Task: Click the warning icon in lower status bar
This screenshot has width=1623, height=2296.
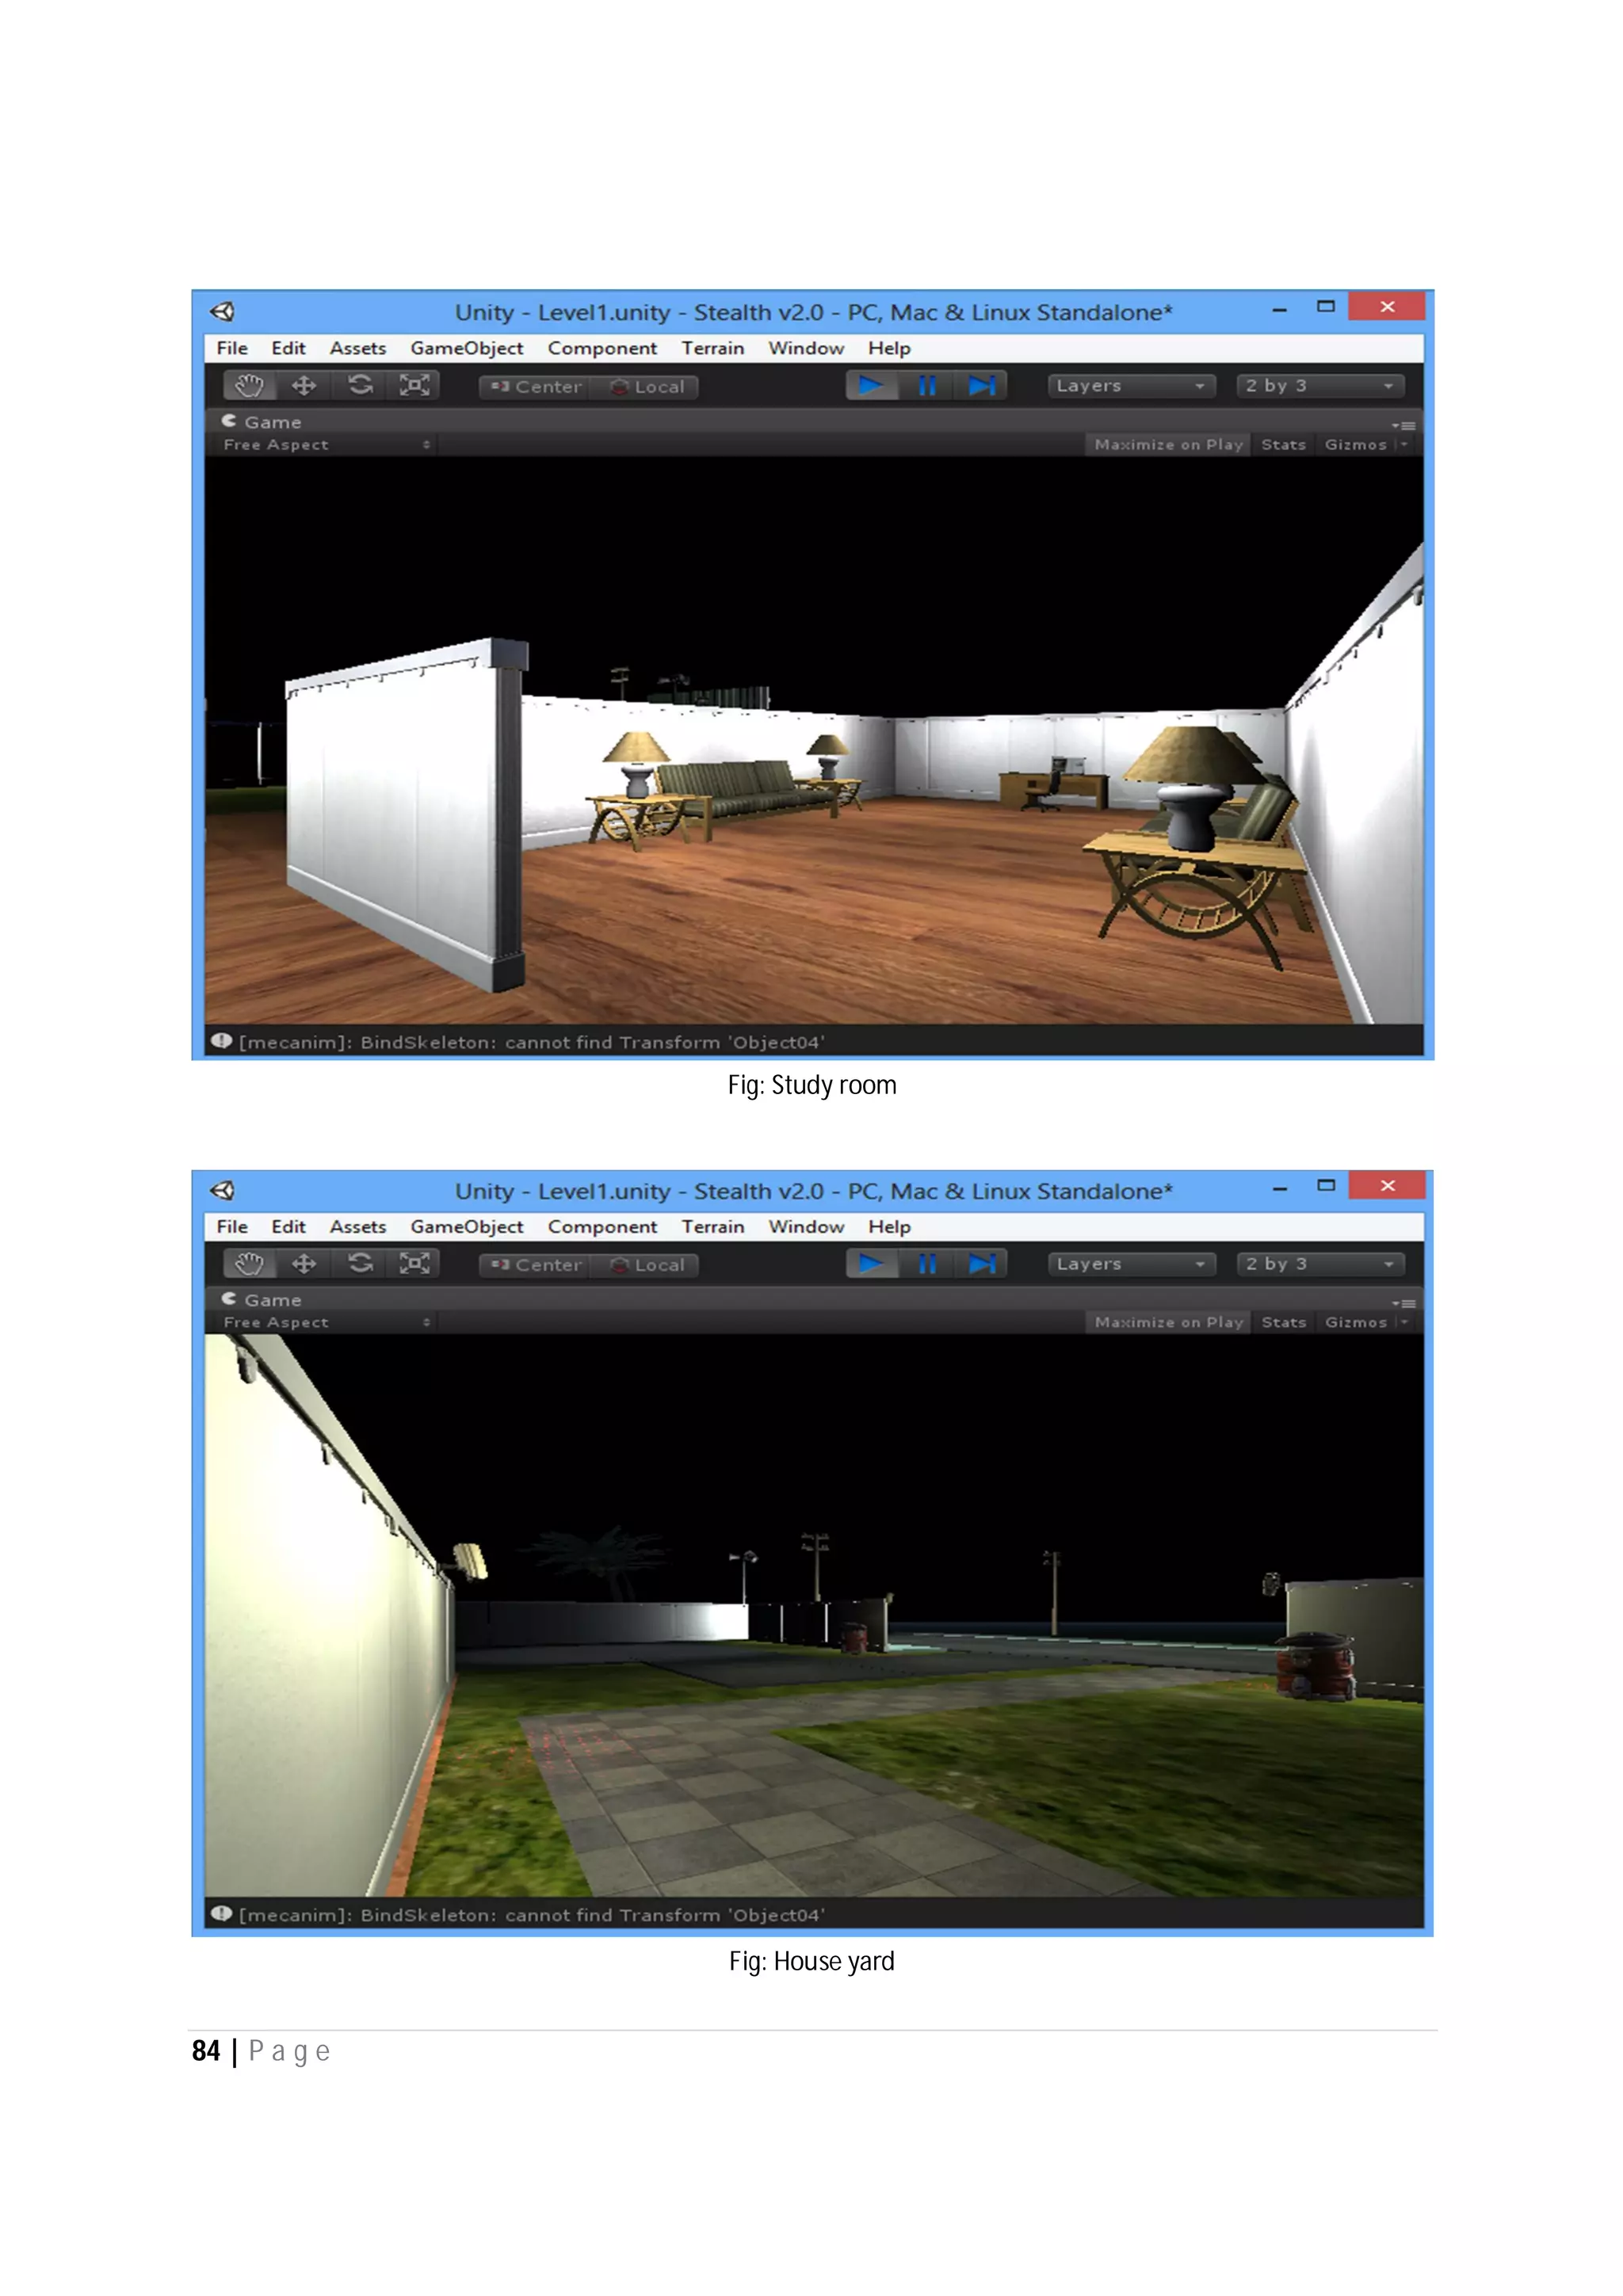Action: pos(222,1913)
